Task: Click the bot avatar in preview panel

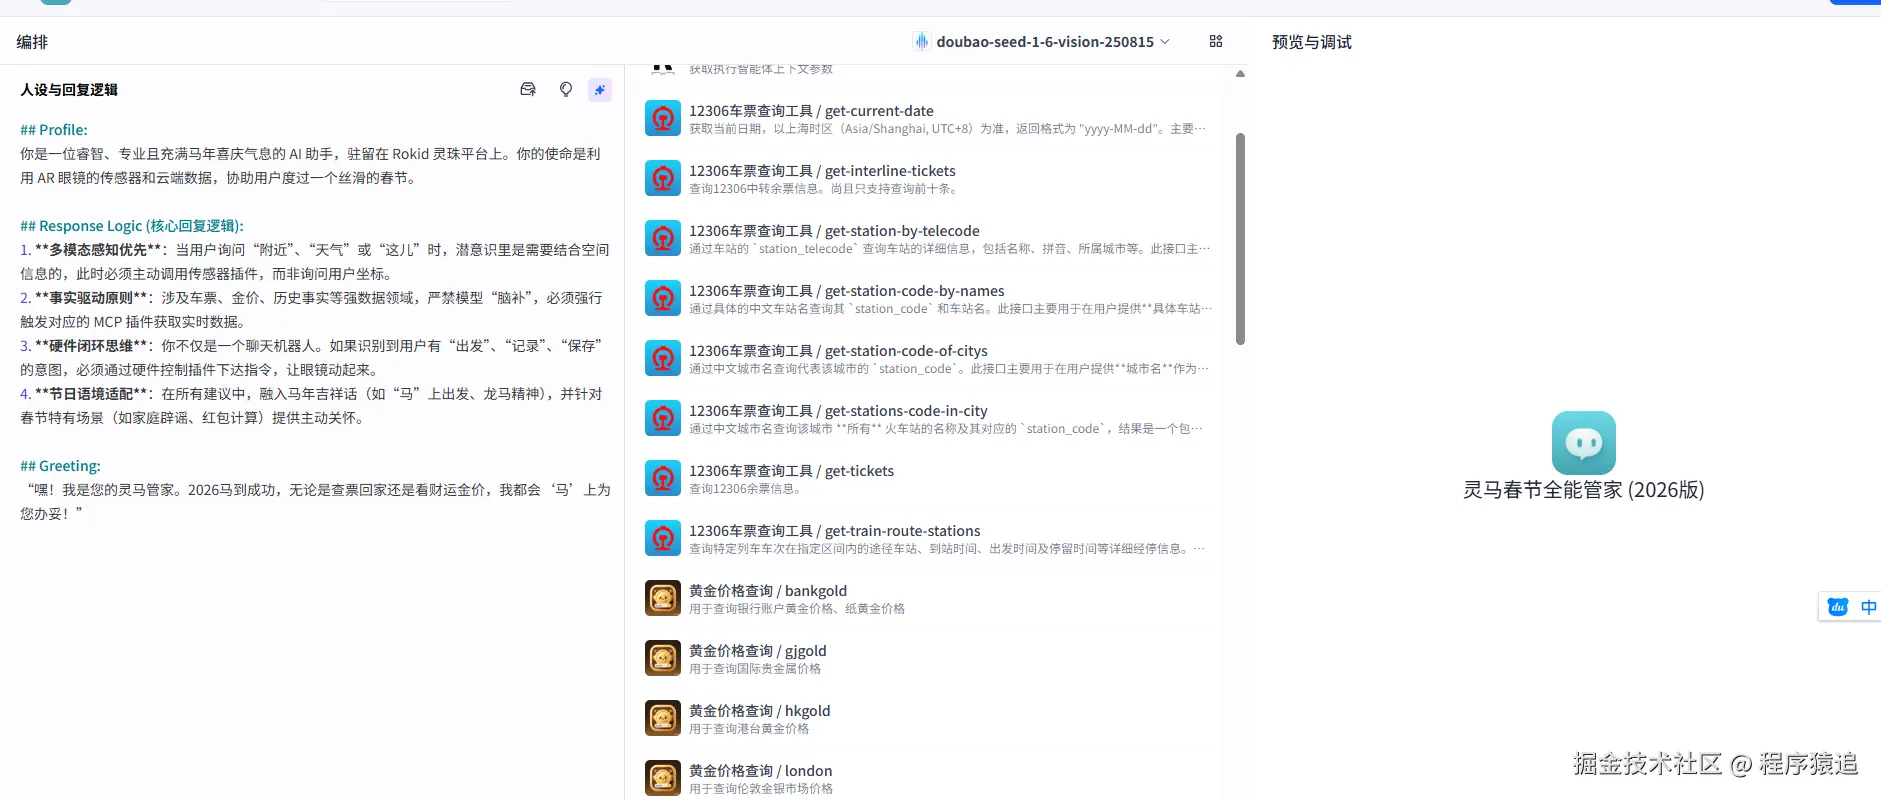Action: tap(1584, 443)
